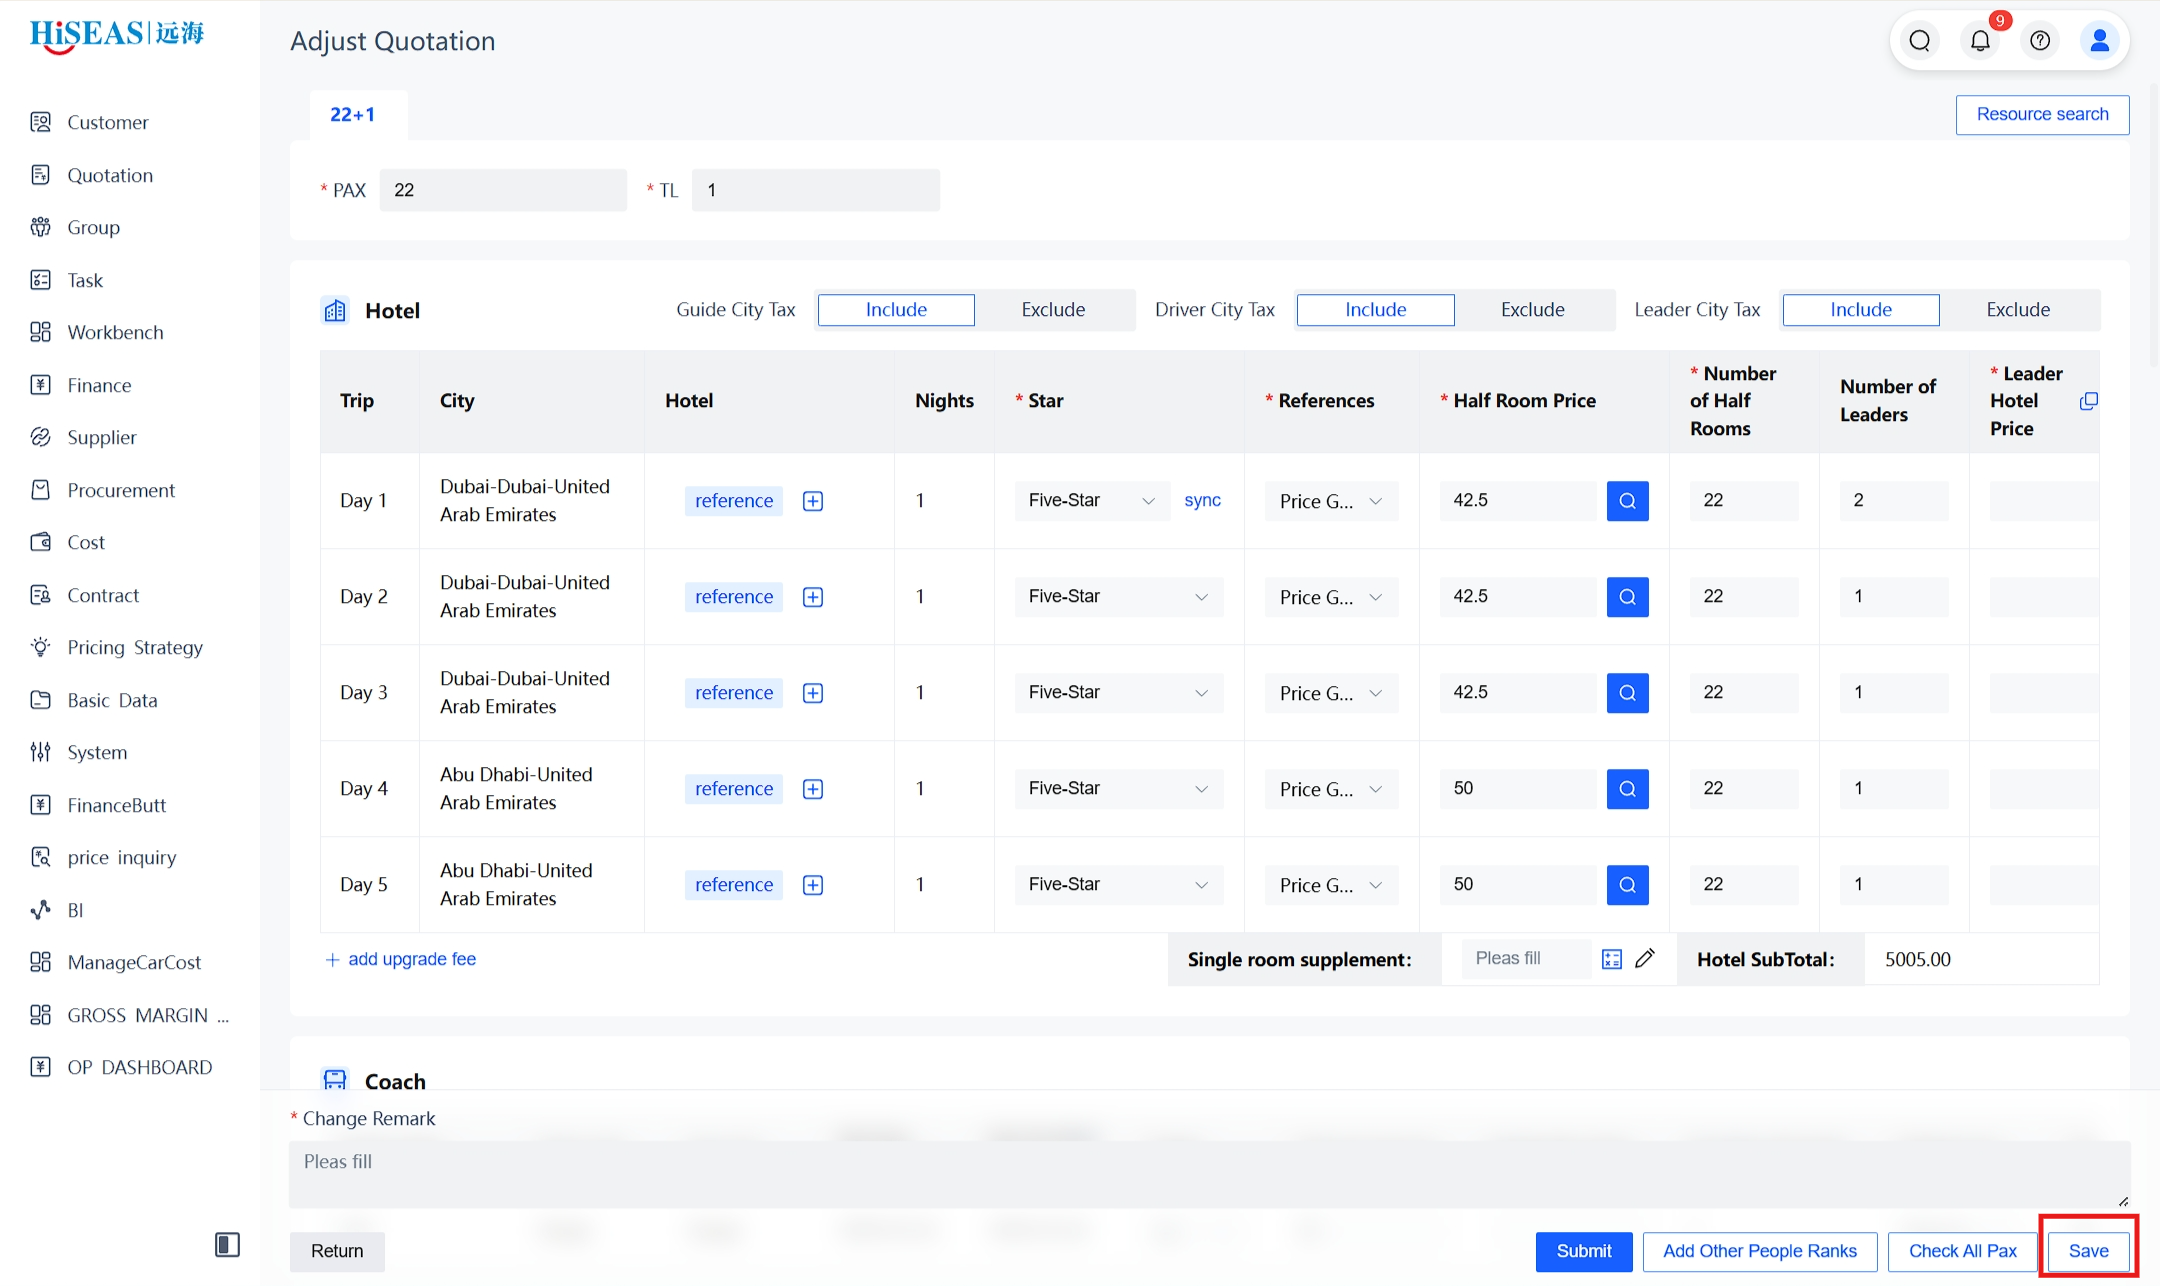
Task: Focus the PAX input field
Action: tap(503, 190)
